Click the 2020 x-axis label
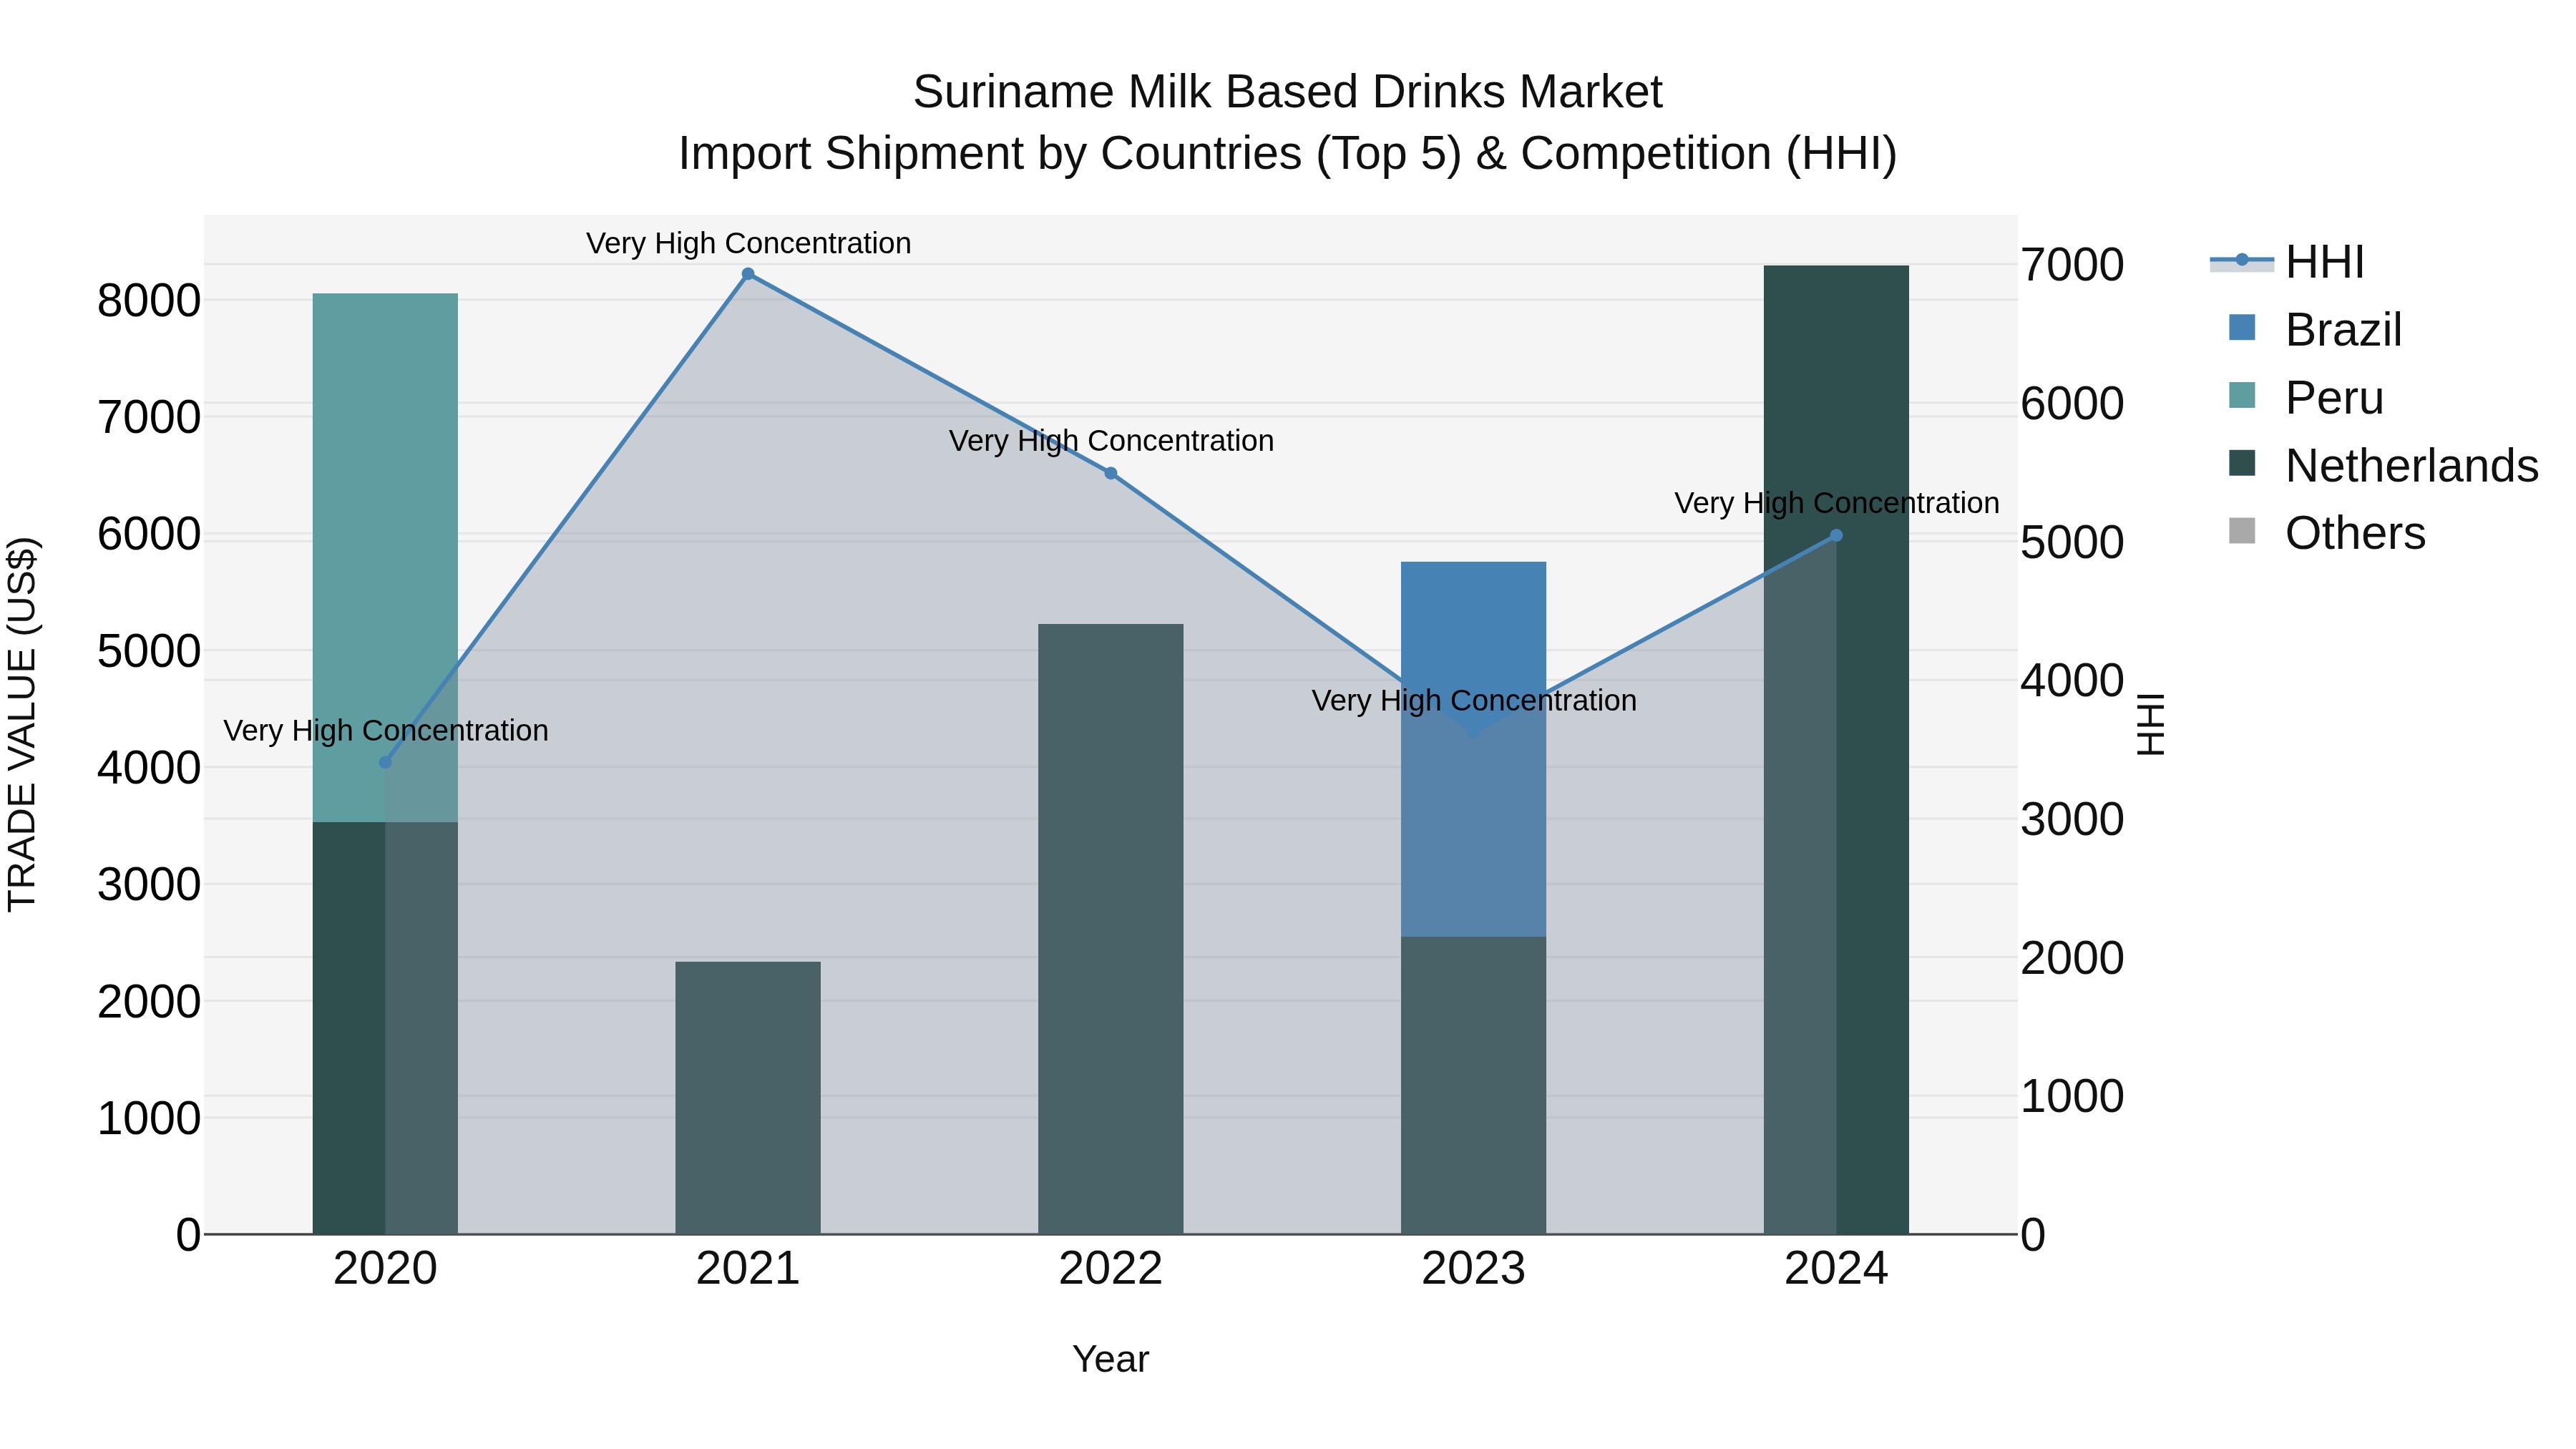 coord(385,1269)
